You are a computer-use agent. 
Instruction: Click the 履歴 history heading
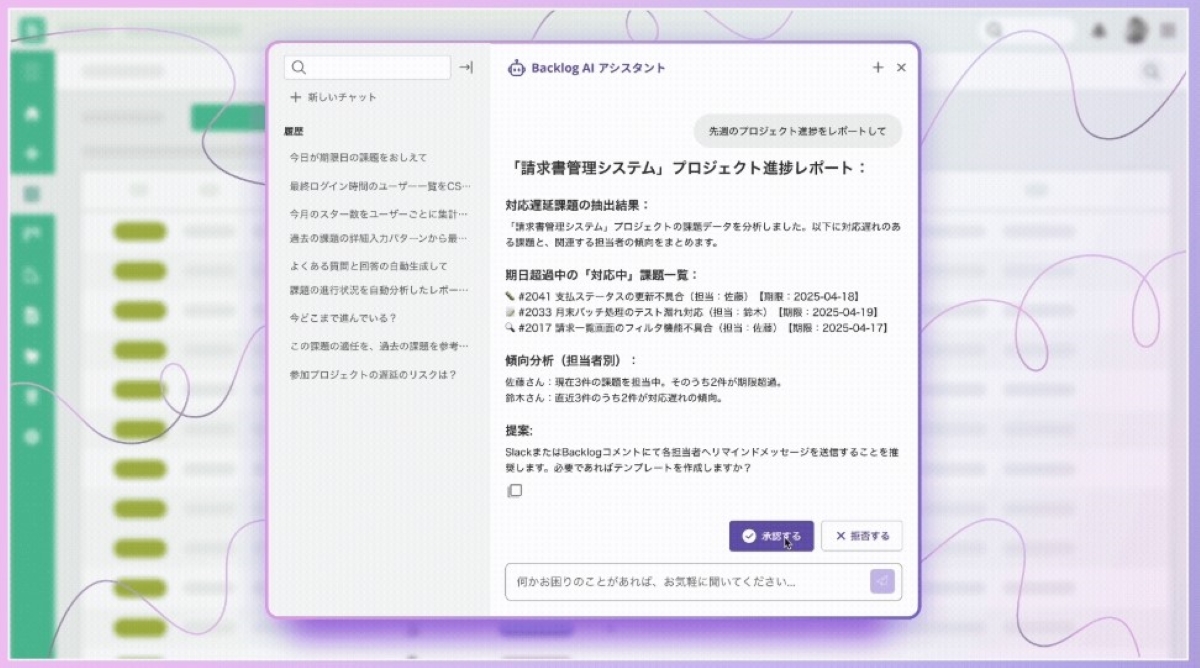[x=293, y=131]
